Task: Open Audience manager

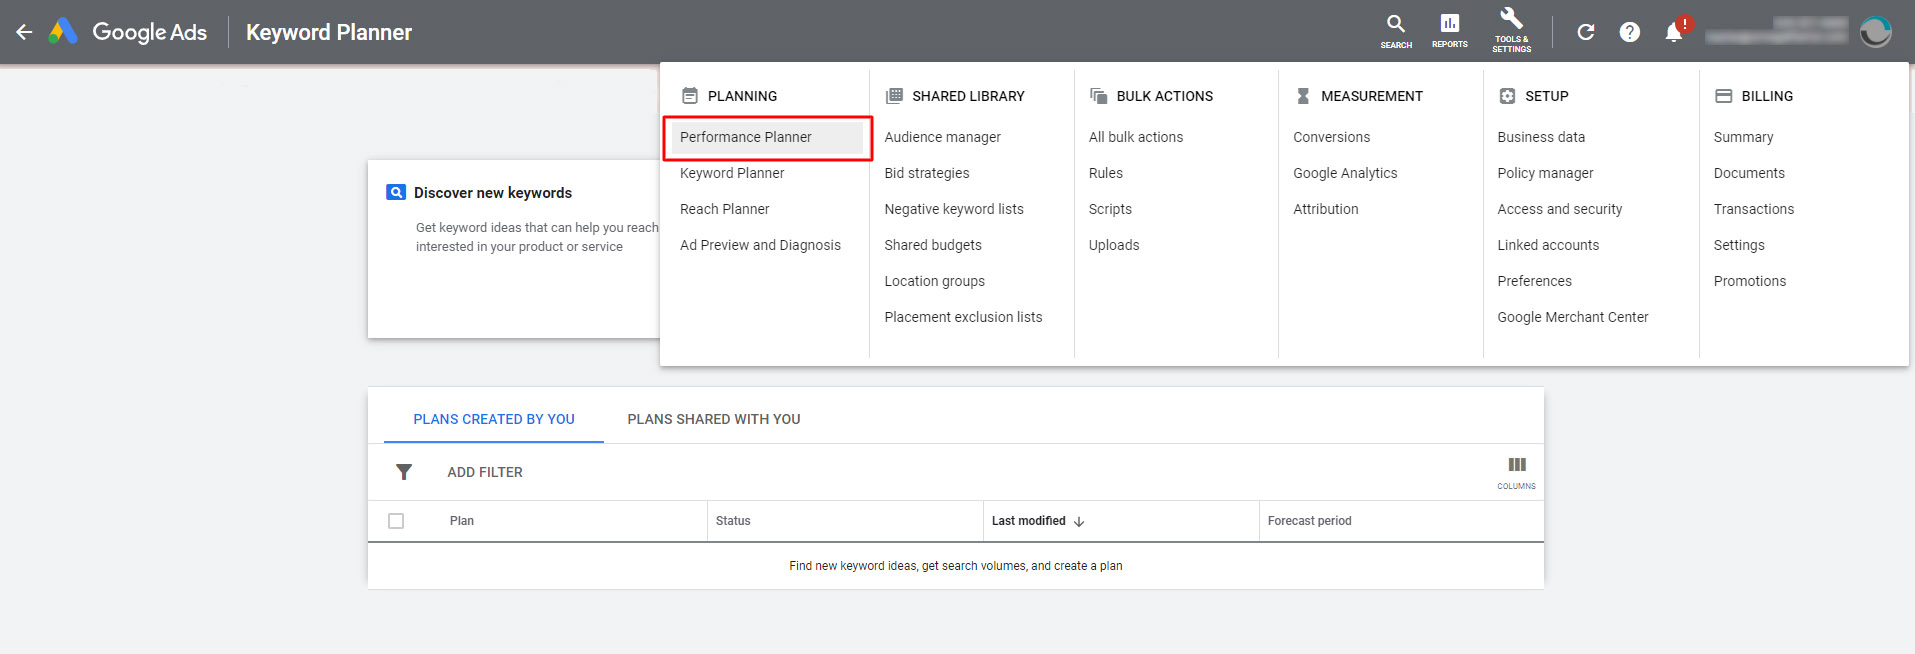Action: (942, 137)
